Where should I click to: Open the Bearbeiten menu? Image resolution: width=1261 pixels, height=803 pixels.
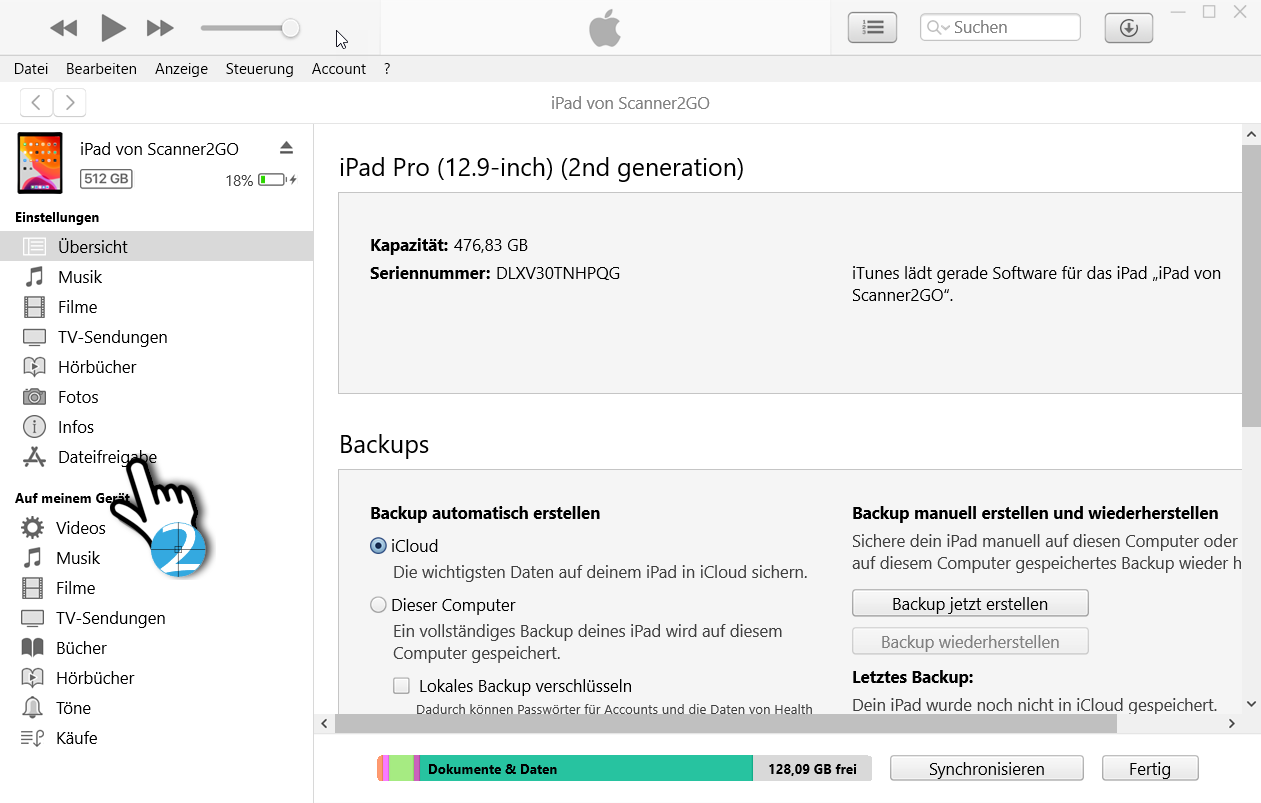point(101,69)
